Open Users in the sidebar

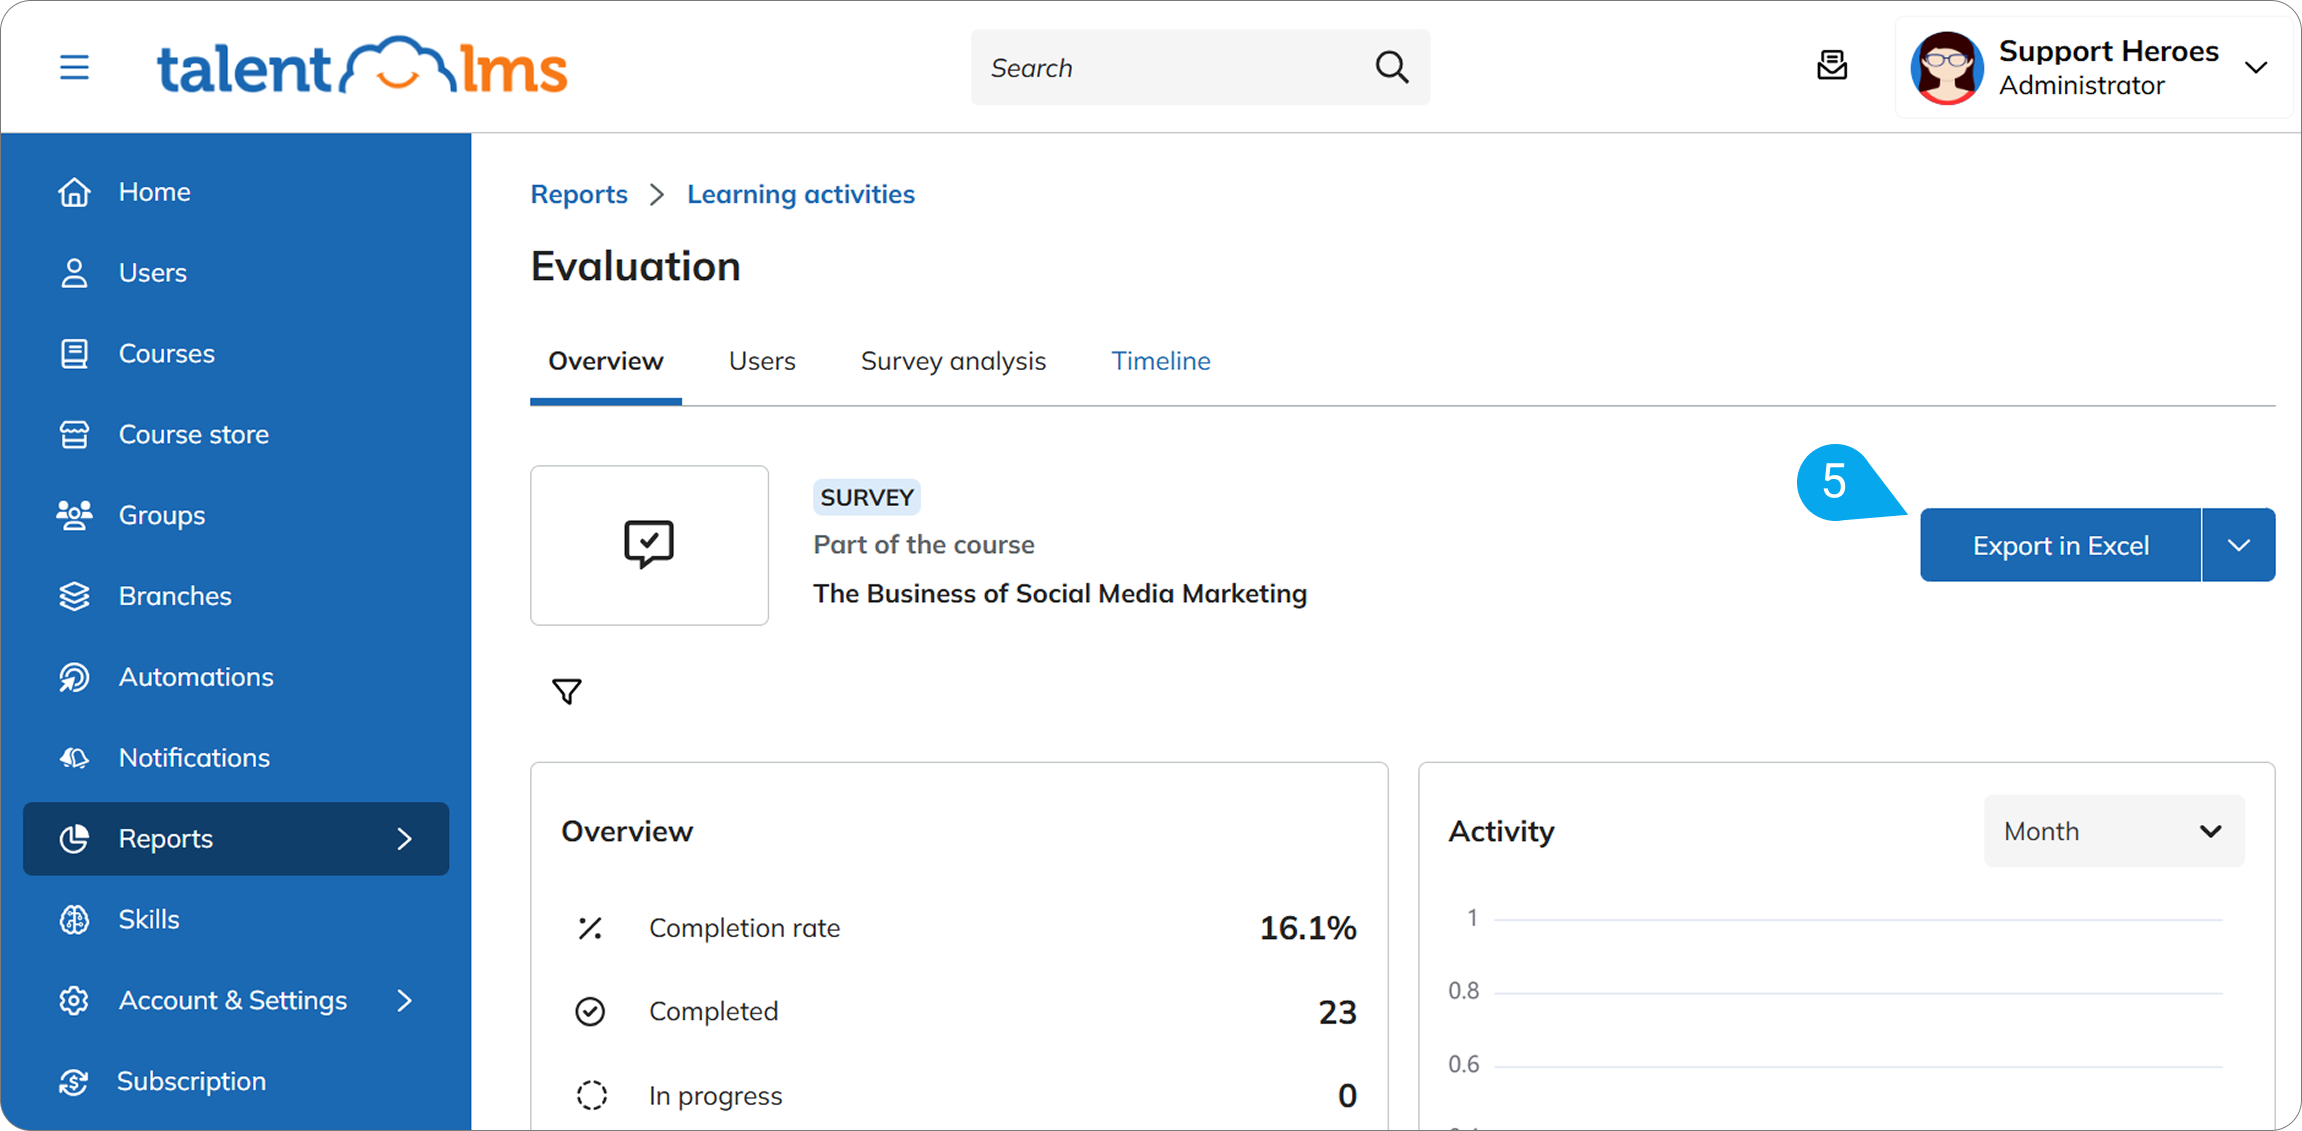(236, 272)
